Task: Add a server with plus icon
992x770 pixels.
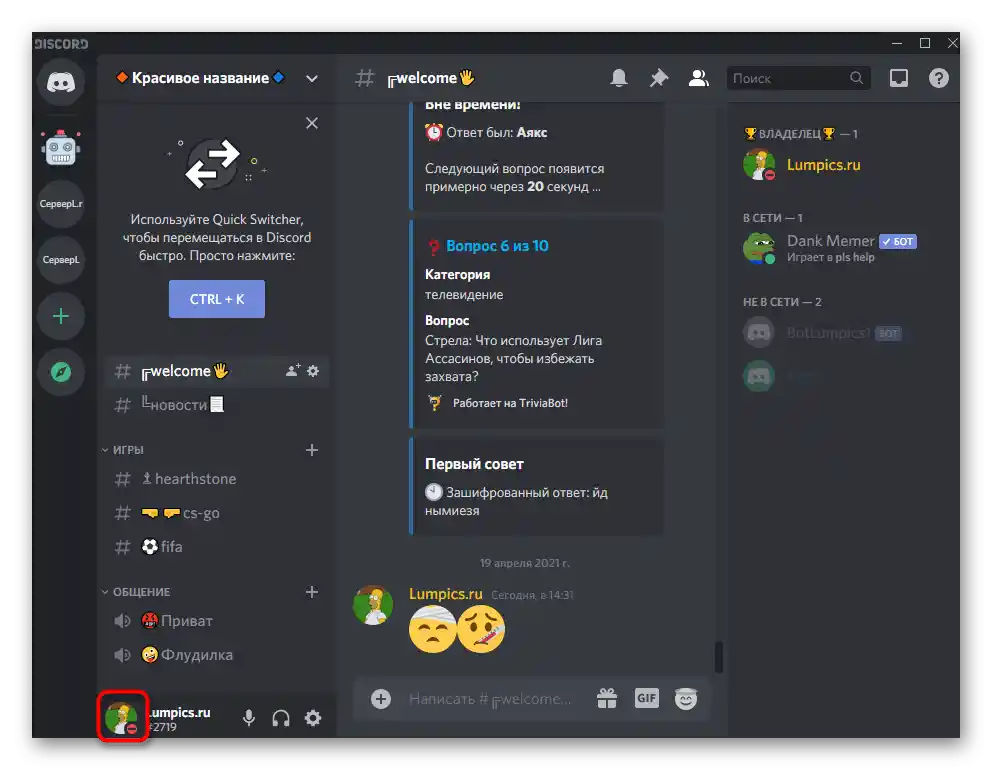Action: click(61, 316)
